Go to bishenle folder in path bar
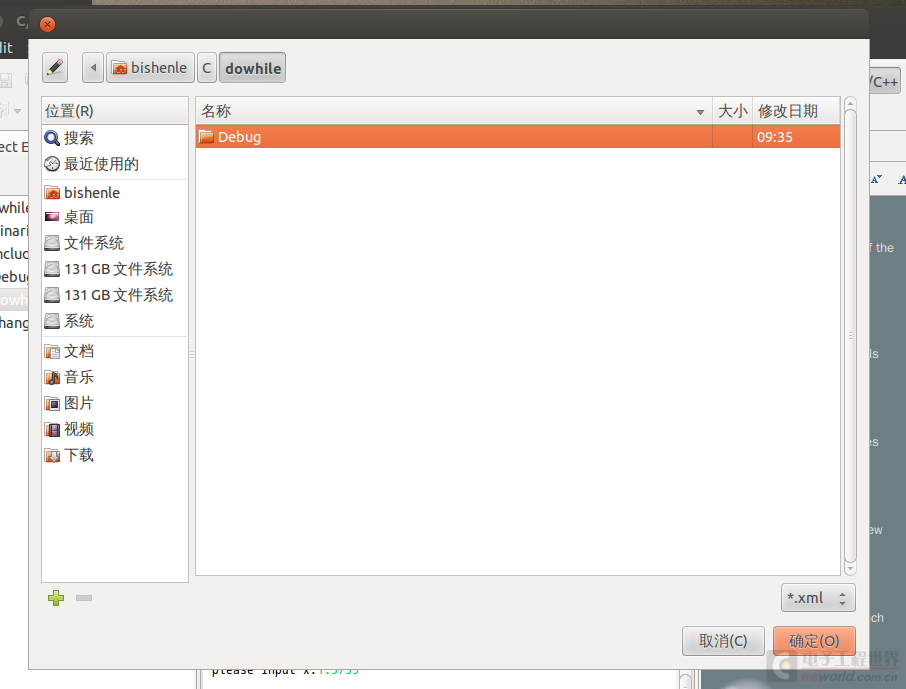 (x=150, y=68)
